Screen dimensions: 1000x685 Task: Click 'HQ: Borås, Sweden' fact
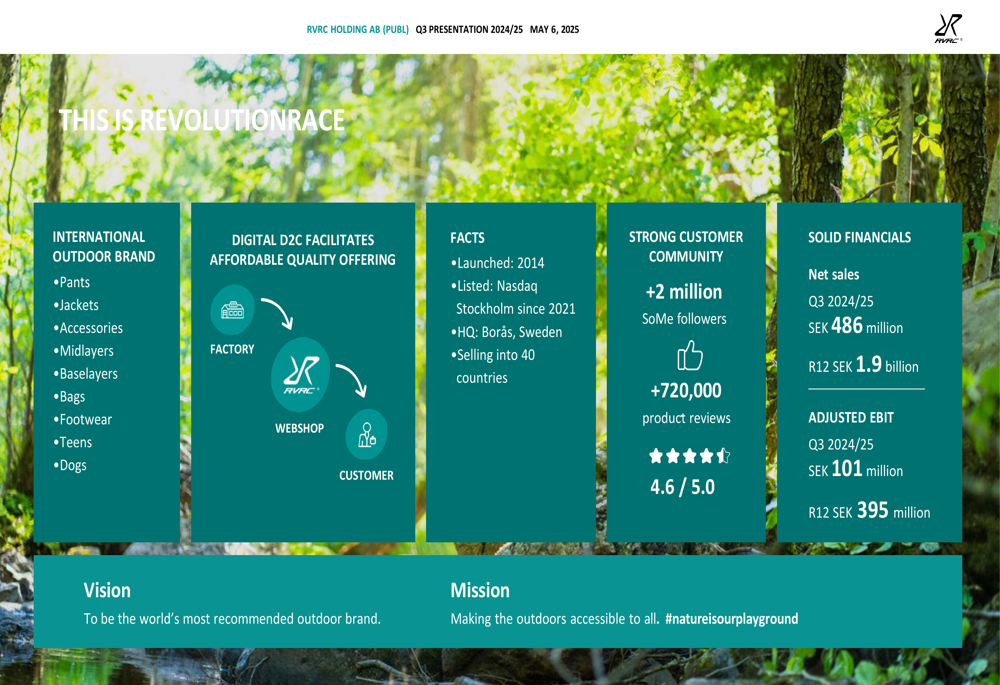(506, 332)
